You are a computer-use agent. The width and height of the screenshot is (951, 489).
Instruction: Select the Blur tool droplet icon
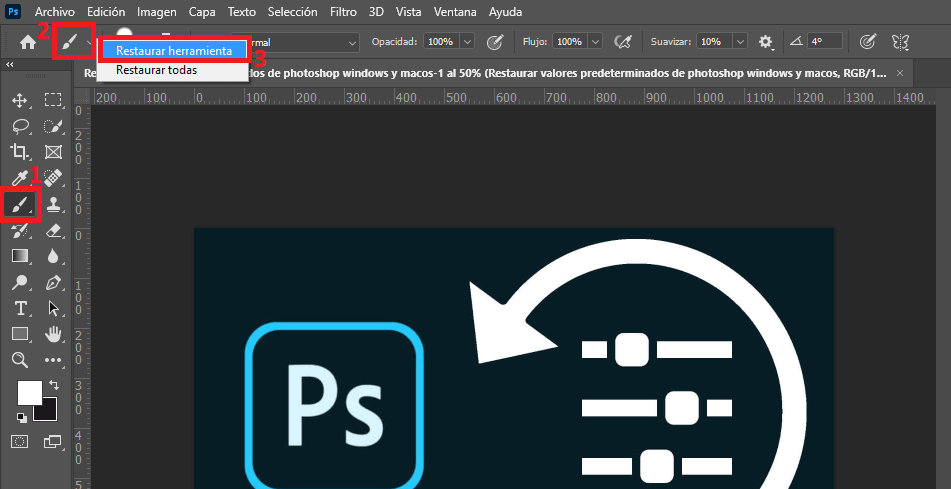pos(53,256)
